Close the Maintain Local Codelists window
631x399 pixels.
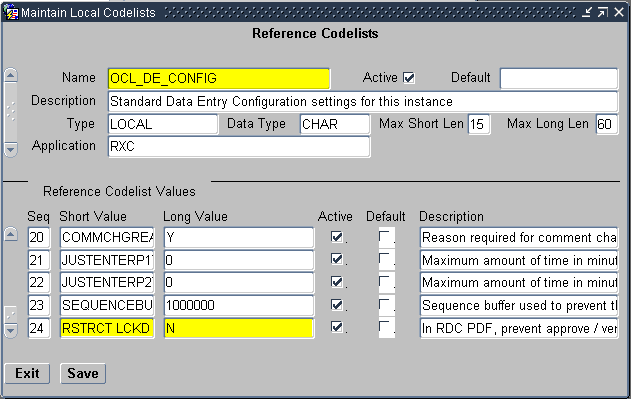click(x=619, y=12)
